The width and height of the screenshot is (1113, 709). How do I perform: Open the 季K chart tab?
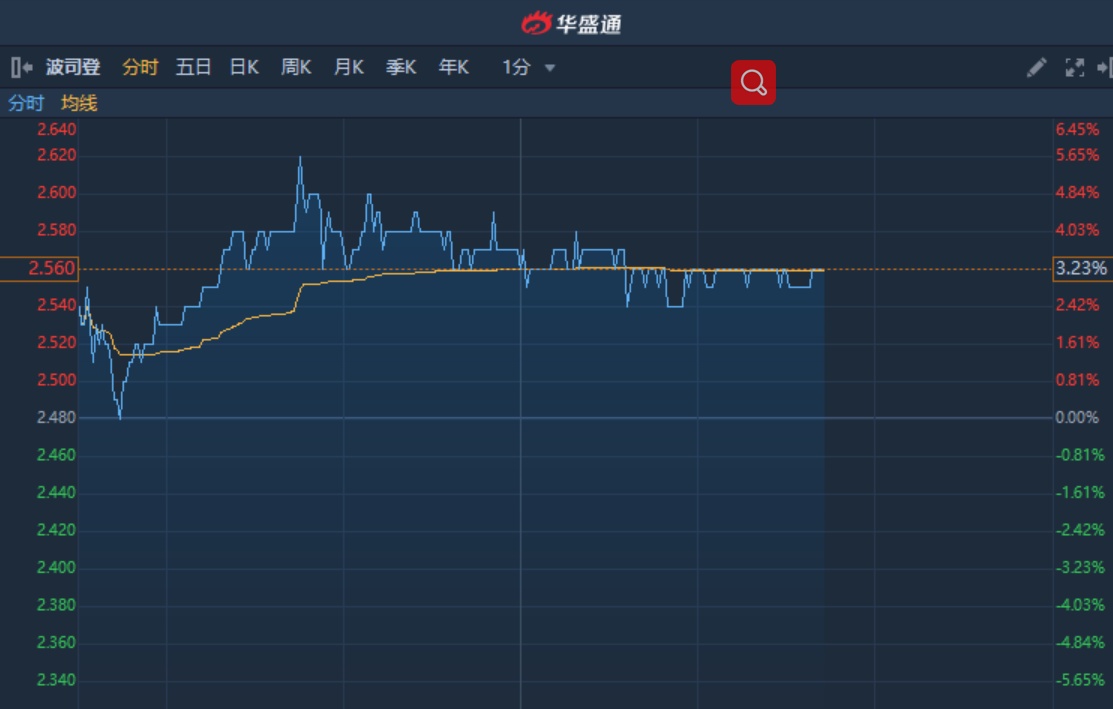(401, 67)
